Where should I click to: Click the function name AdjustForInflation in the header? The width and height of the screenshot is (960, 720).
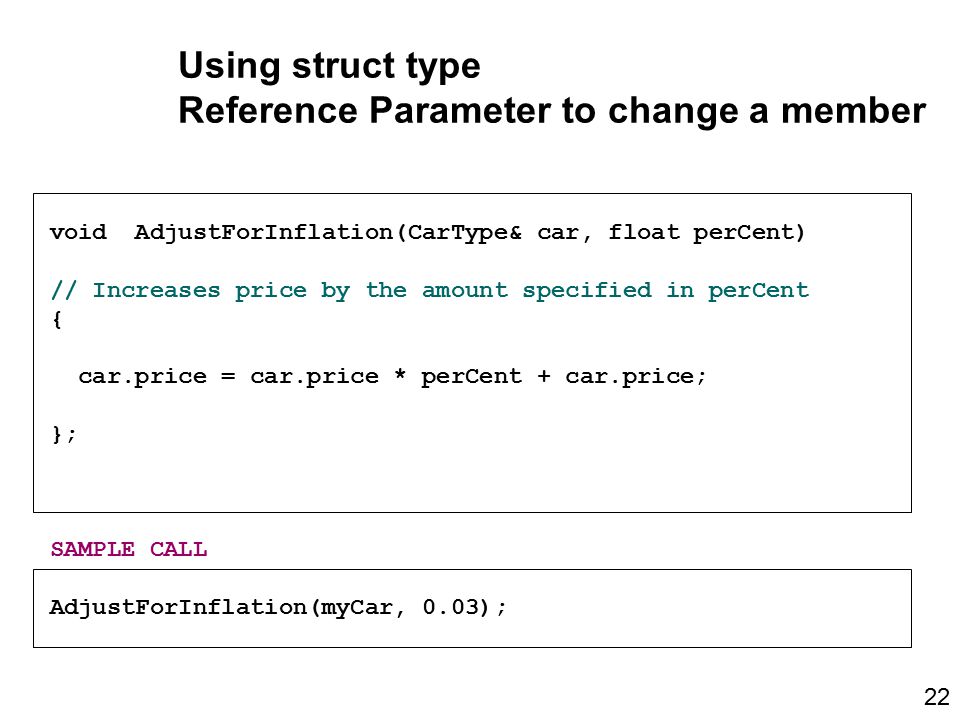coord(263,232)
